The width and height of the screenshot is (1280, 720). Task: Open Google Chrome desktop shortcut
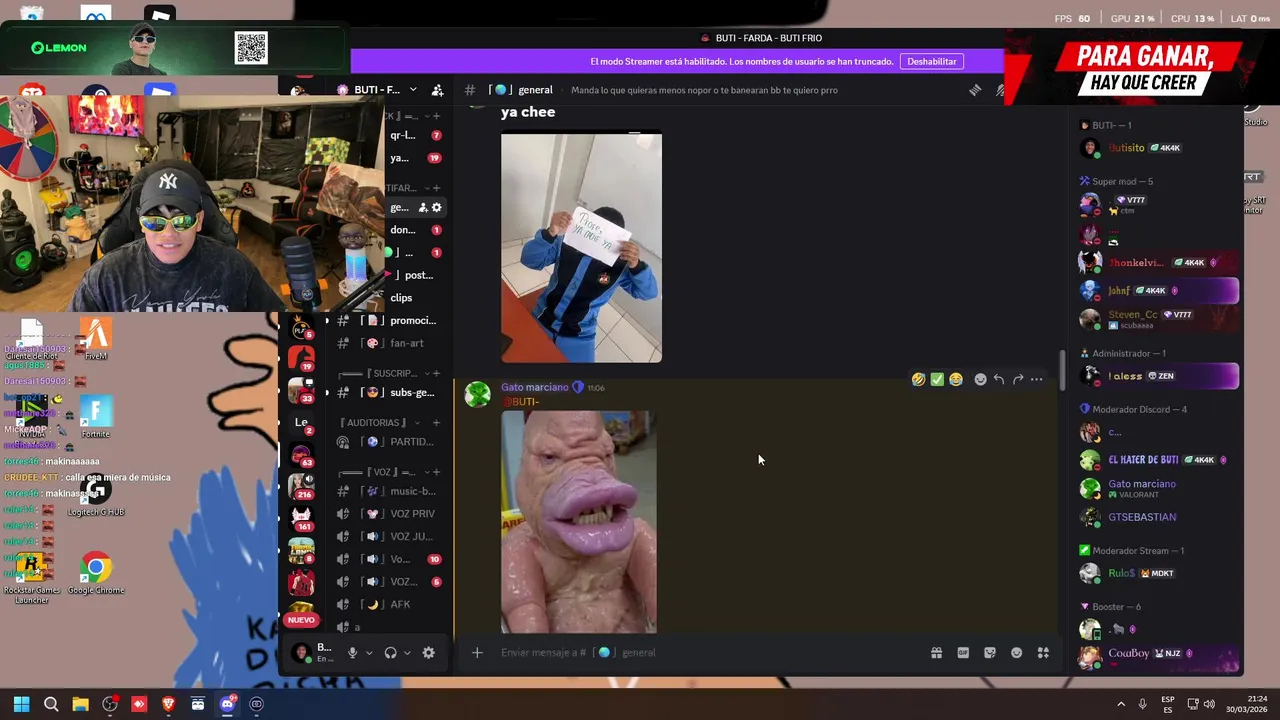tap(96, 574)
